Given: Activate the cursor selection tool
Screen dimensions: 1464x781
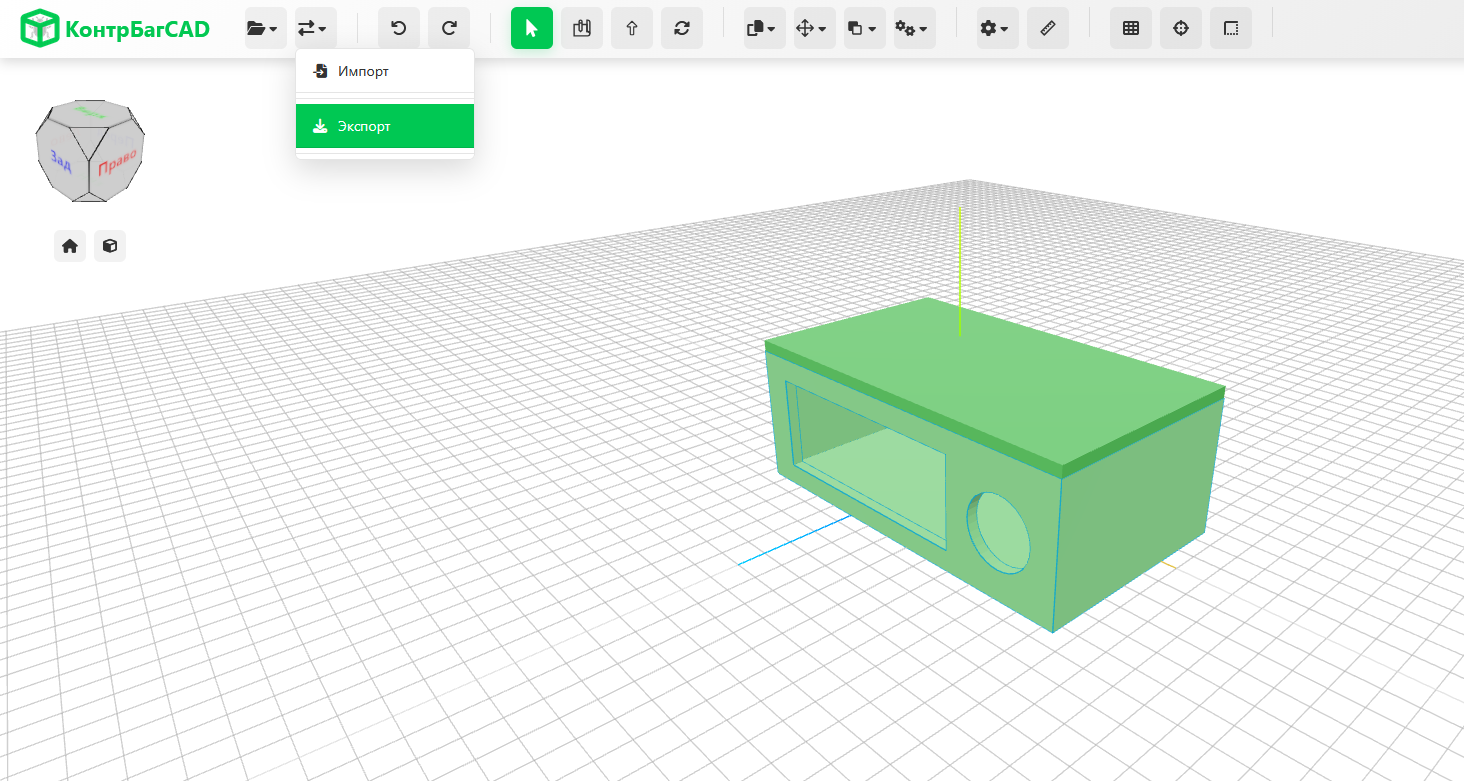Looking at the screenshot, I should click(531, 29).
